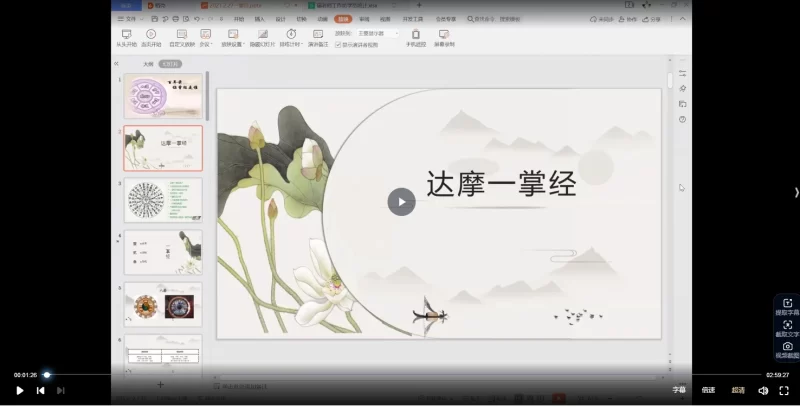The height and width of the screenshot is (407, 800).
Task: Open the 倍速 playback speed menu
Action: point(708,390)
